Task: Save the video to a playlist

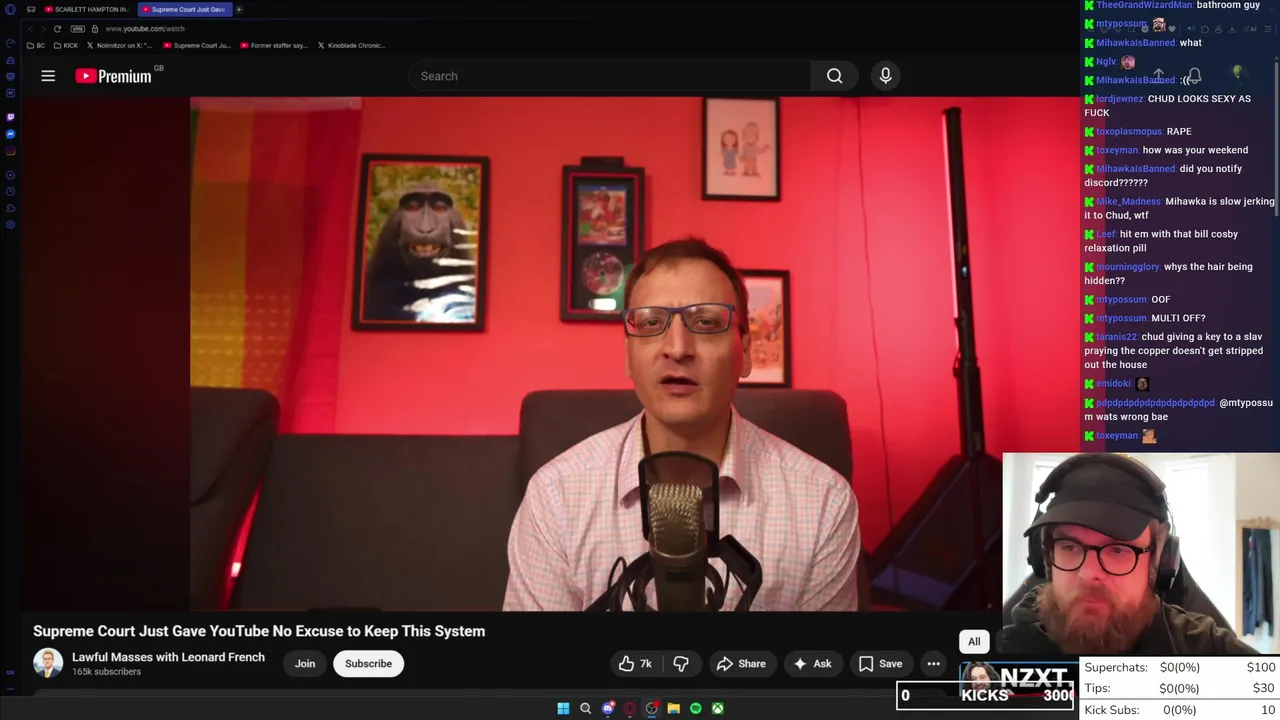Action: tap(880, 664)
